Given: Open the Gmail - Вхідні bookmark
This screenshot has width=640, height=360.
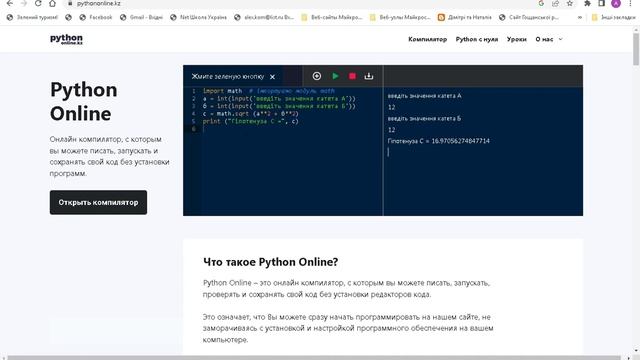Looking at the screenshot, I should click(x=141, y=17).
